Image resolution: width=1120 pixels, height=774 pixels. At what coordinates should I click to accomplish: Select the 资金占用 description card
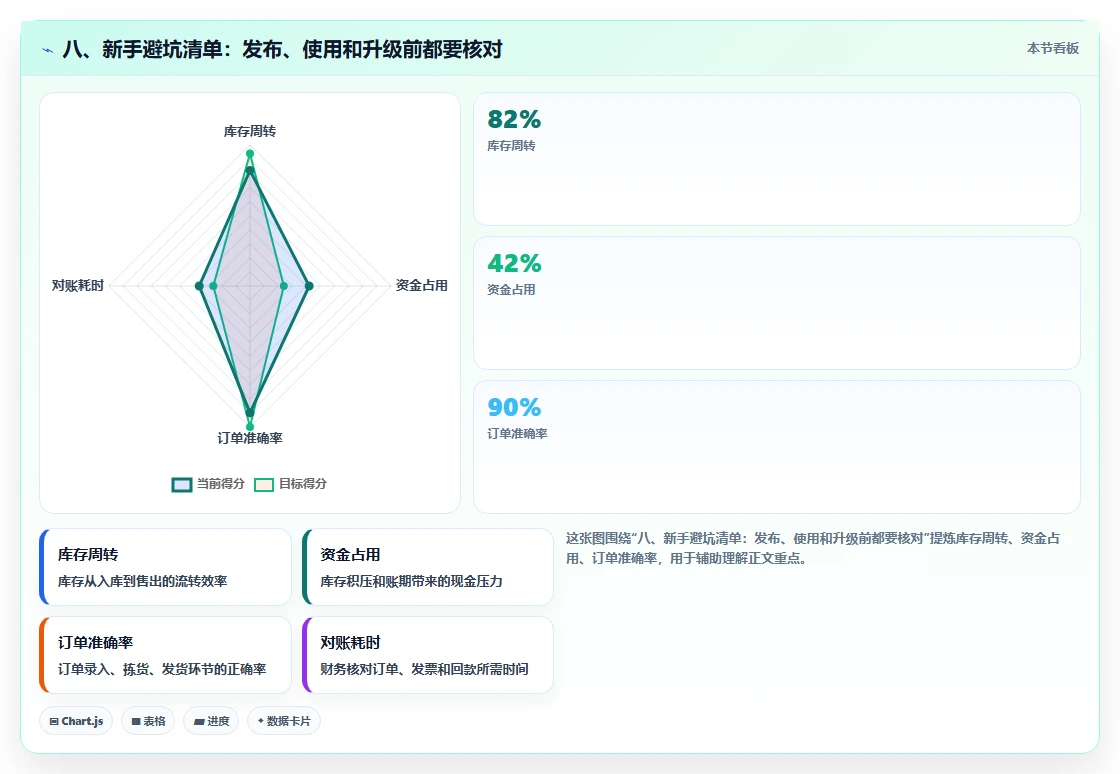click(x=428, y=567)
